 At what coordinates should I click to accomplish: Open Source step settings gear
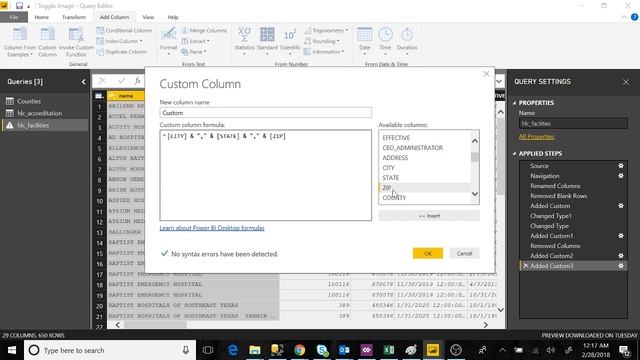click(x=621, y=166)
